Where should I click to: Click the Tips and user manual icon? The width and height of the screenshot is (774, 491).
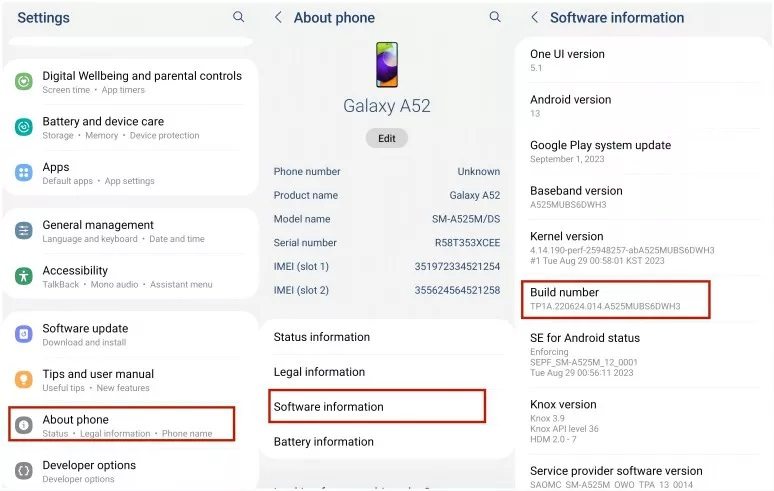click(x=24, y=380)
